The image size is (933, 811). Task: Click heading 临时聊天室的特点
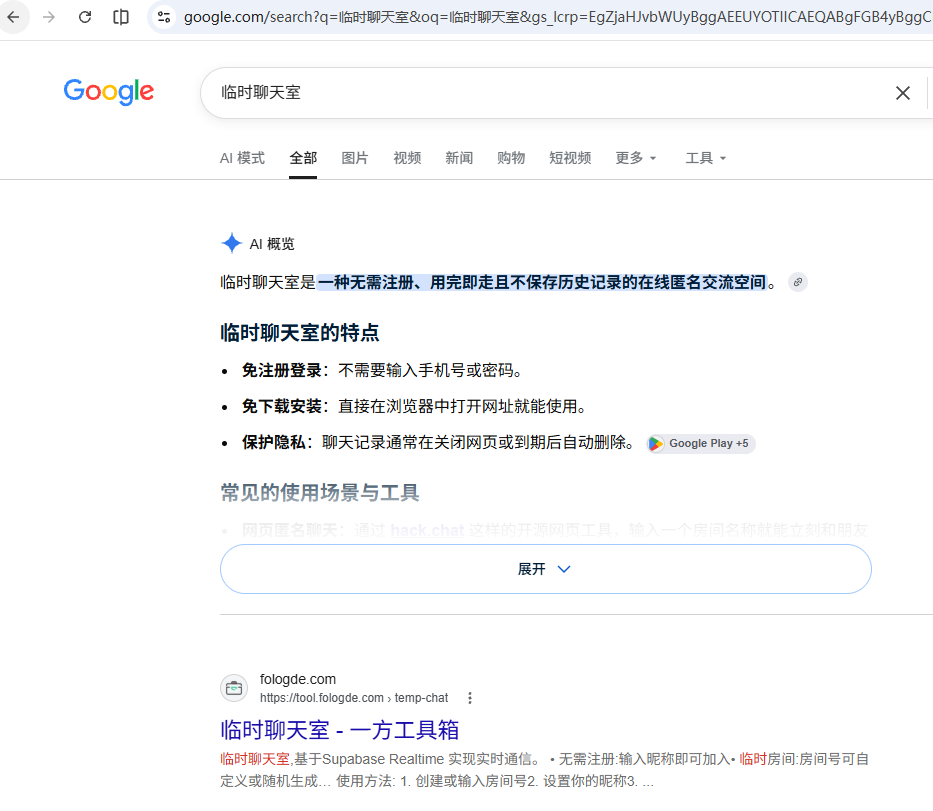tap(299, 332)
